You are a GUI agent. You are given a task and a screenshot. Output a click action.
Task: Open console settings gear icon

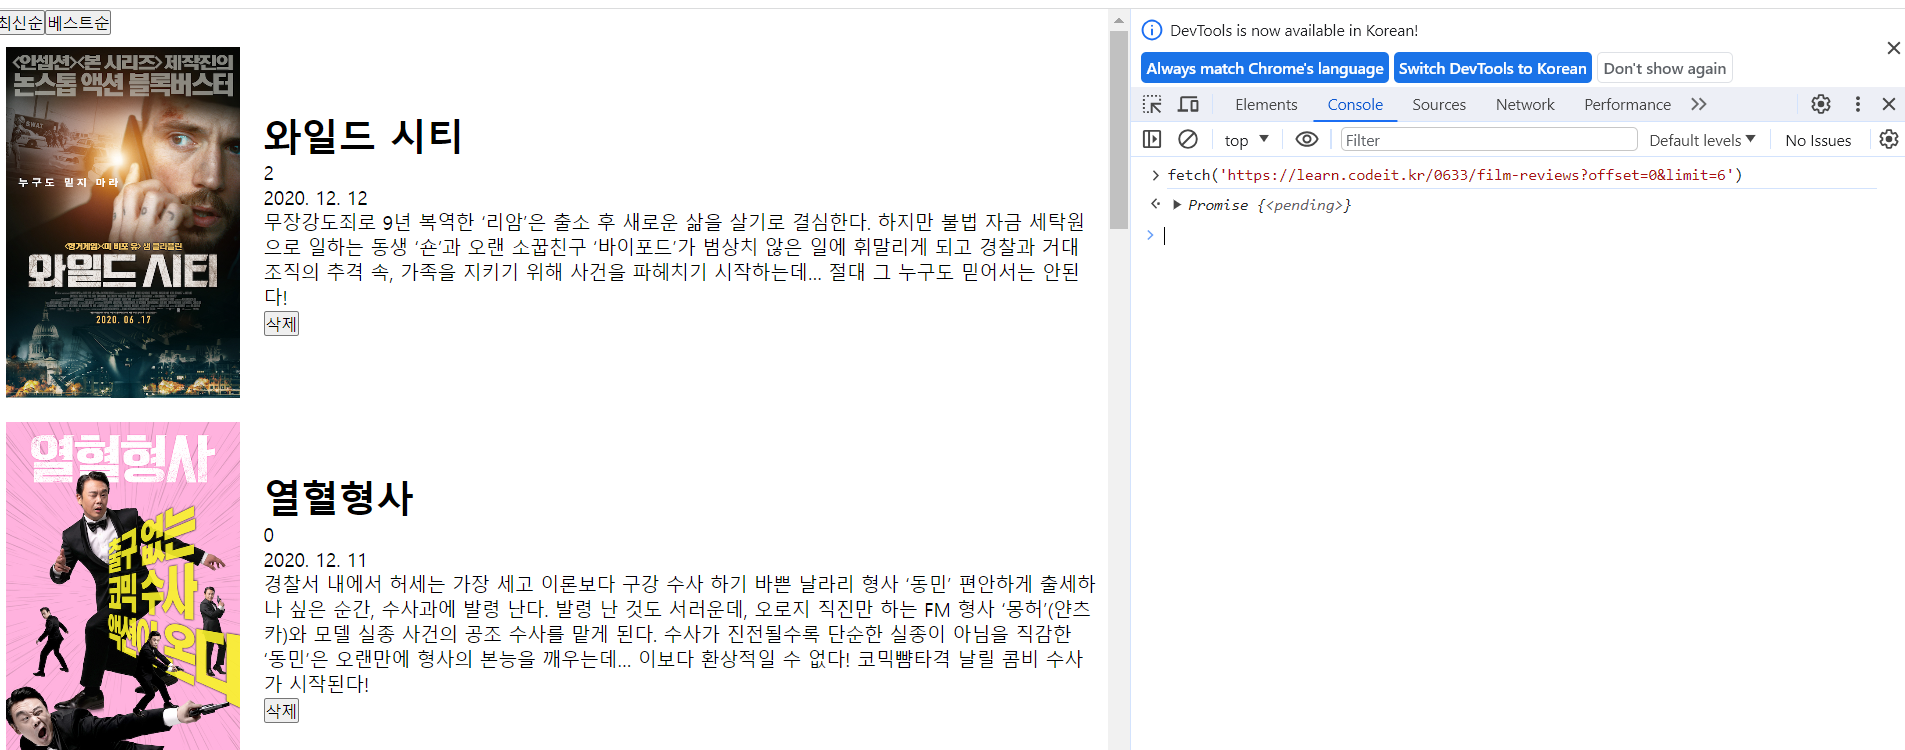tap(1888, 139)
